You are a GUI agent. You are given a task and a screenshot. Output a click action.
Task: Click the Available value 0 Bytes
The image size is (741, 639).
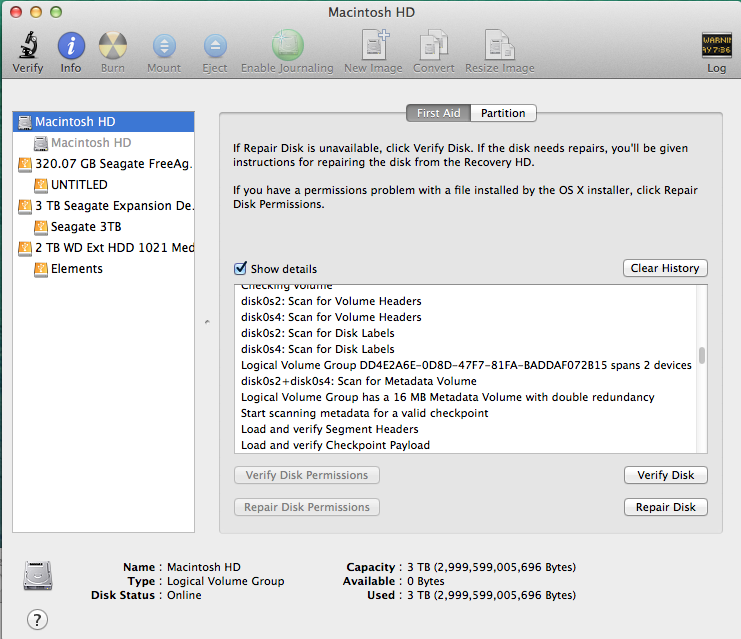click(426, 581)
